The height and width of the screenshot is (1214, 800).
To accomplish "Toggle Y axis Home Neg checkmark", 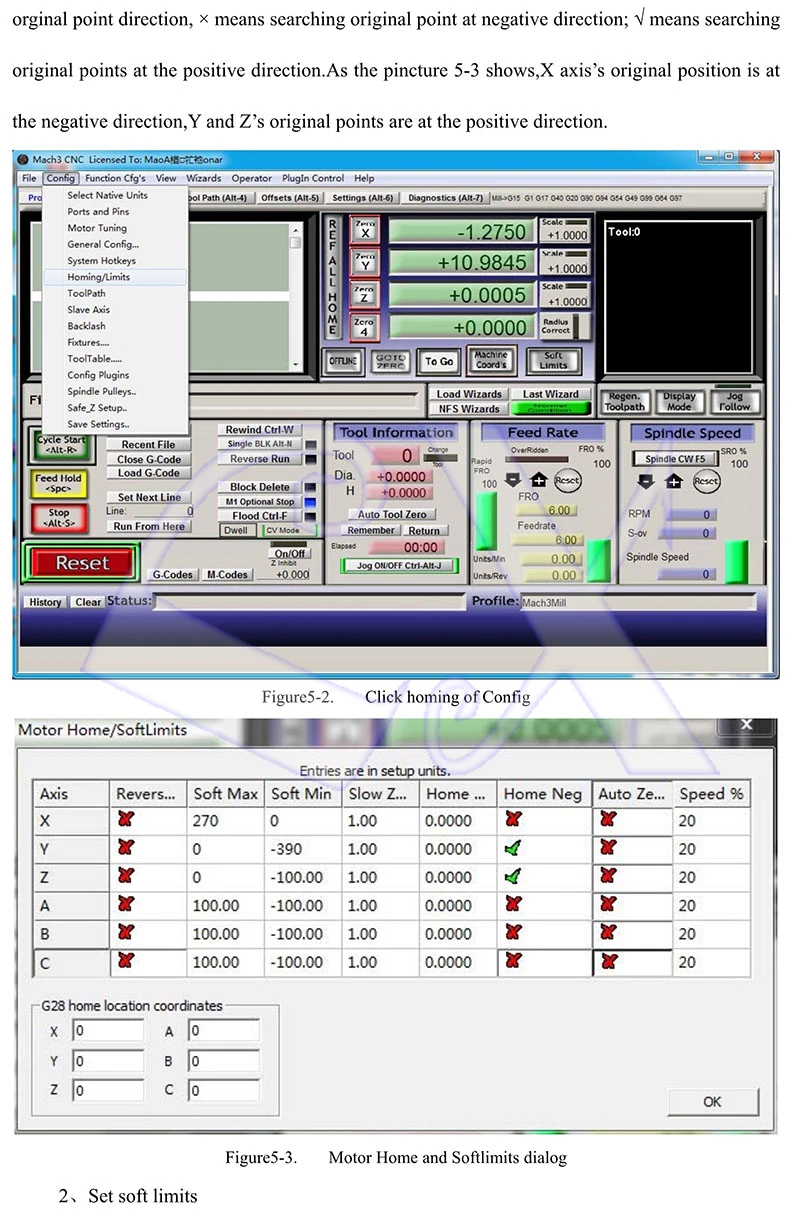I will point(513,848).
